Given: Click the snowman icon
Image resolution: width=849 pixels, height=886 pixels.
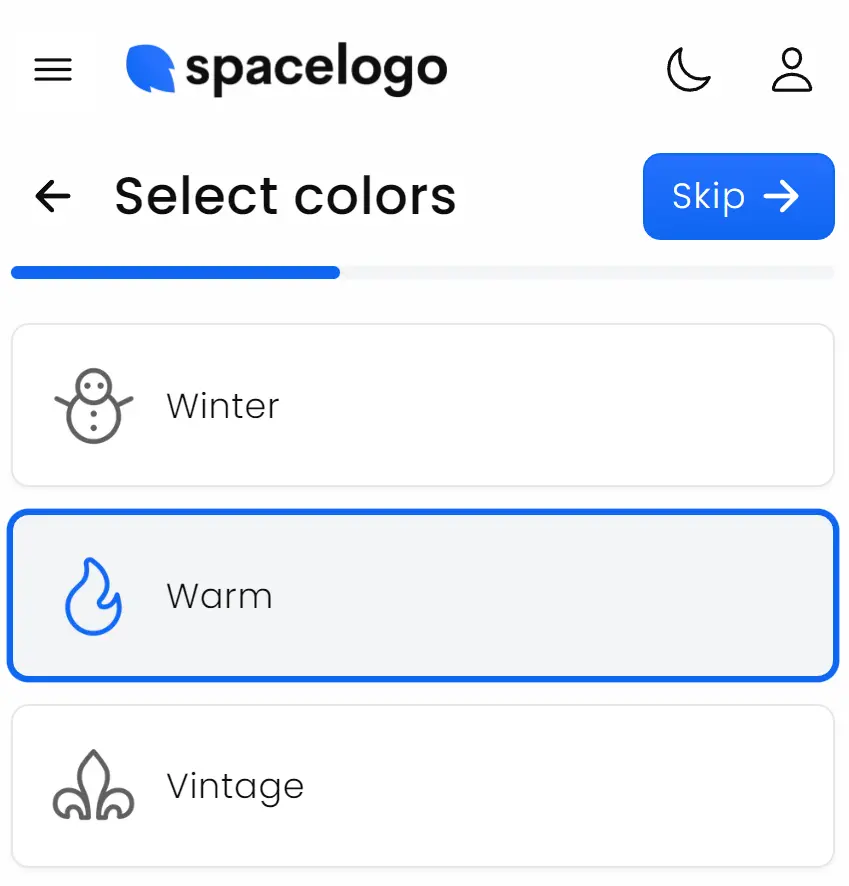Looking at the screenshot, I should 93,406.
